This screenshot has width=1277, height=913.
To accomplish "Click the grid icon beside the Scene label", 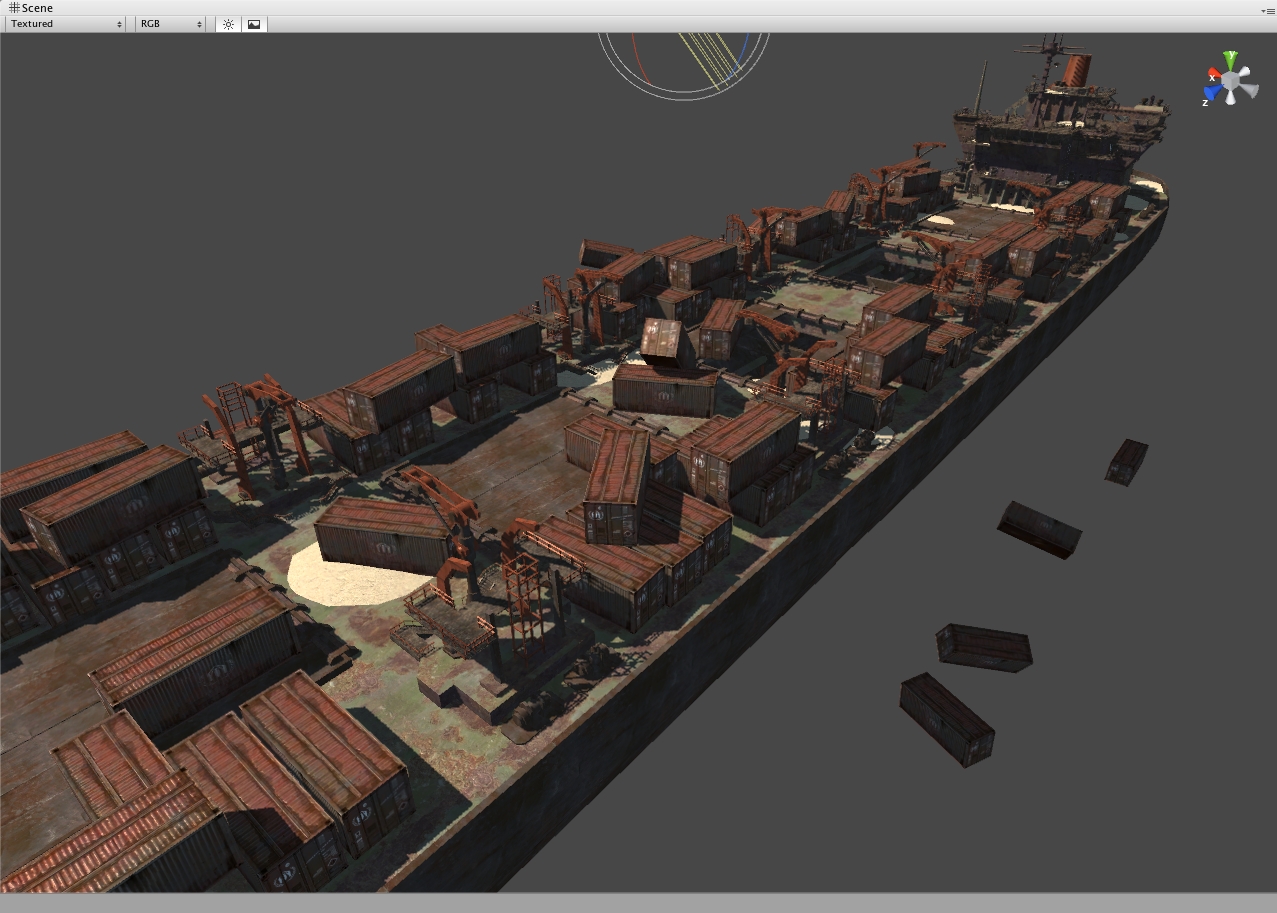I will point(13,8).
